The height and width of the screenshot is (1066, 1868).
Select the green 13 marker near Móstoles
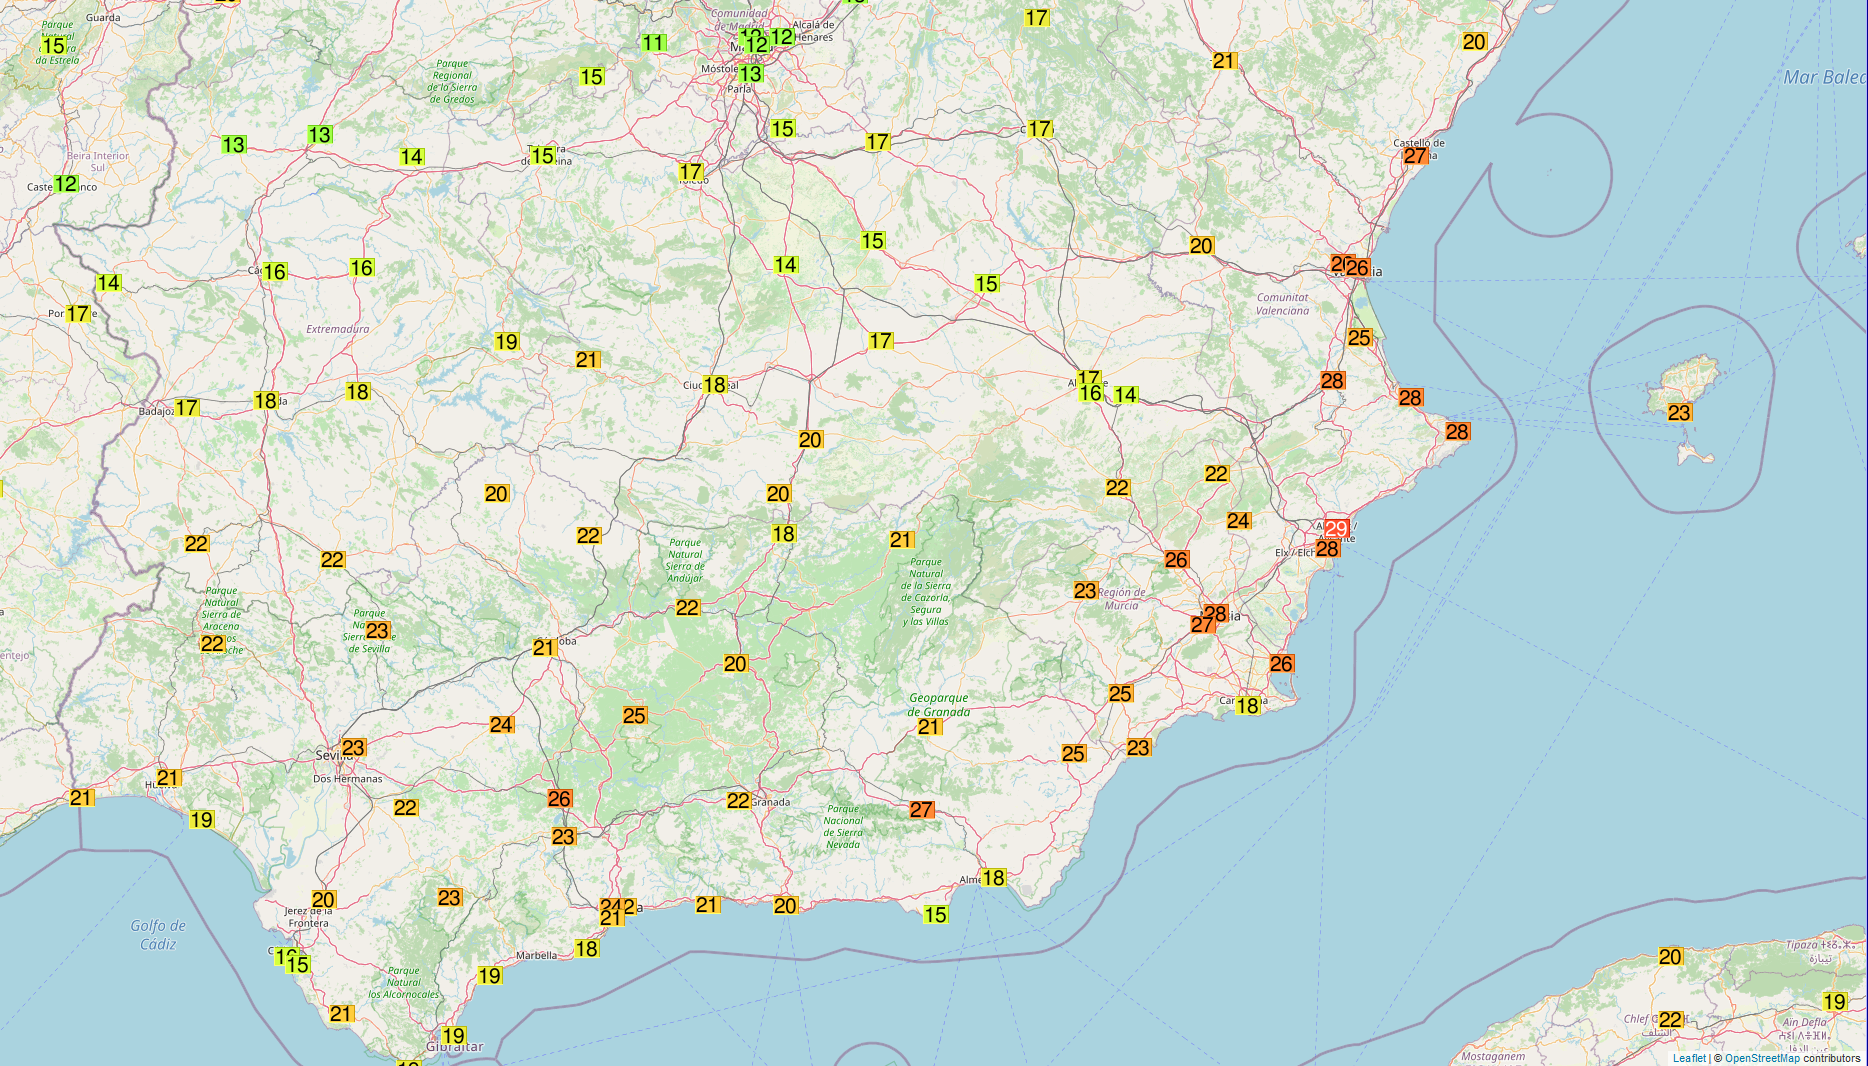click(750, 74)
